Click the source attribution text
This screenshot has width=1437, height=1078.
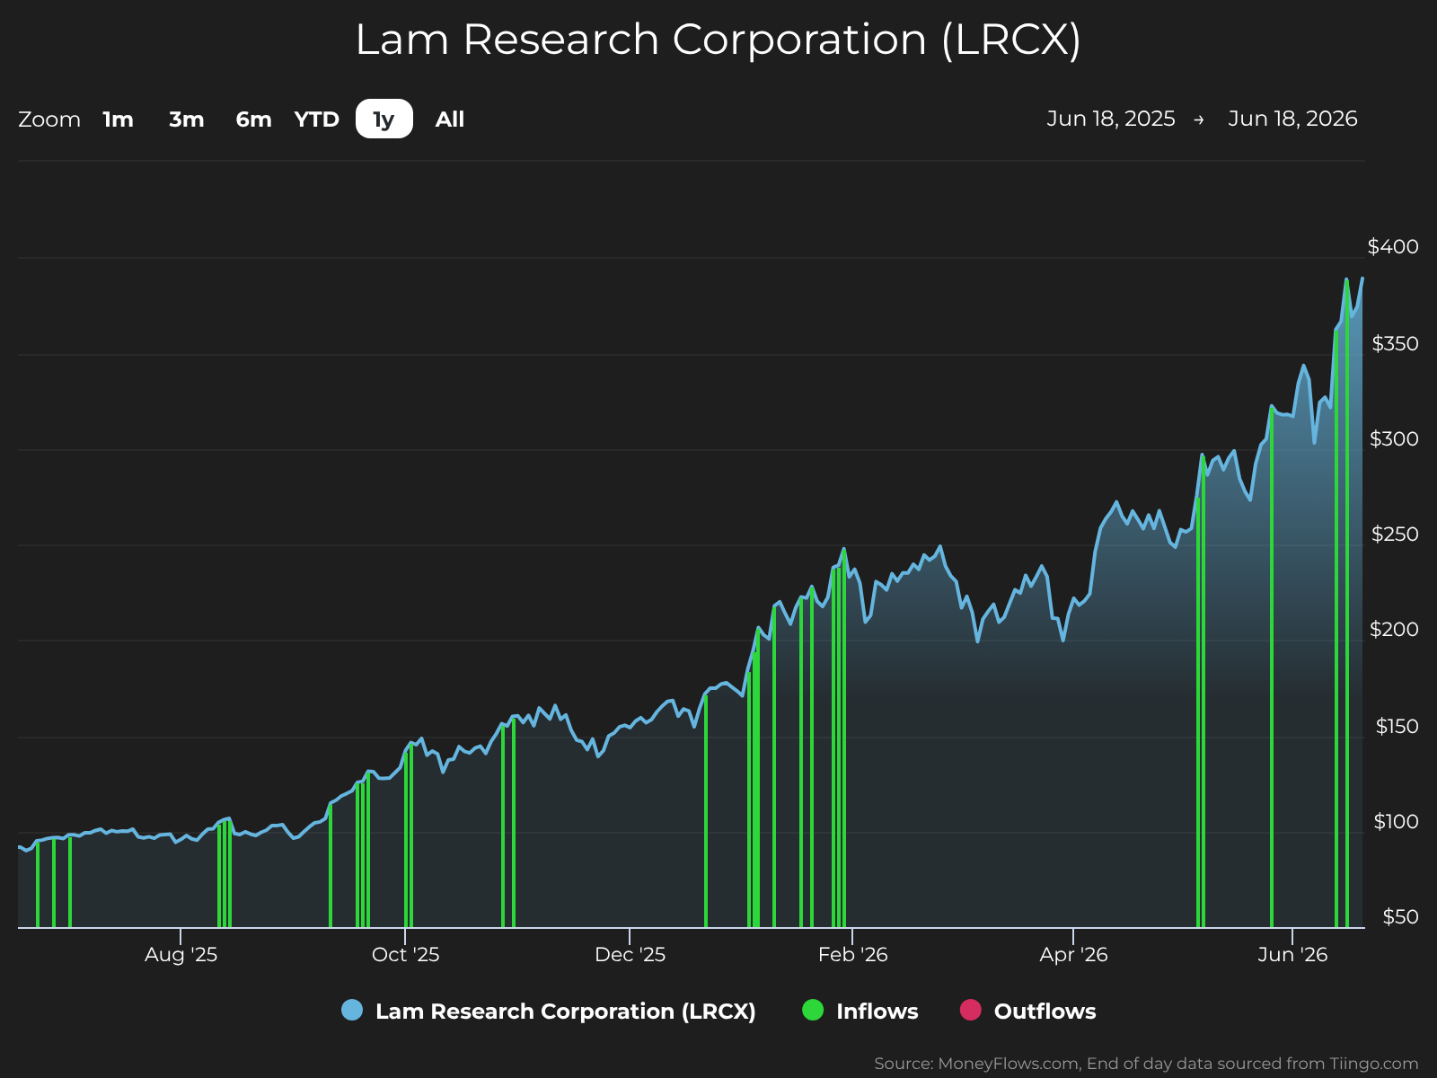coord(1146,1063)
